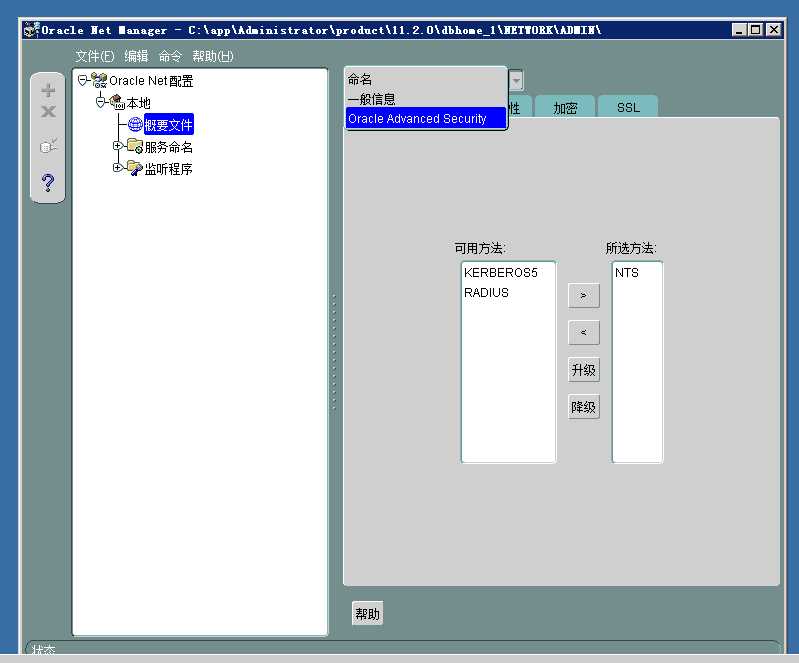Click the folder icon beside 服务命名
The height and width of the screenshot is (663, 799).
[x=135, y=146]
